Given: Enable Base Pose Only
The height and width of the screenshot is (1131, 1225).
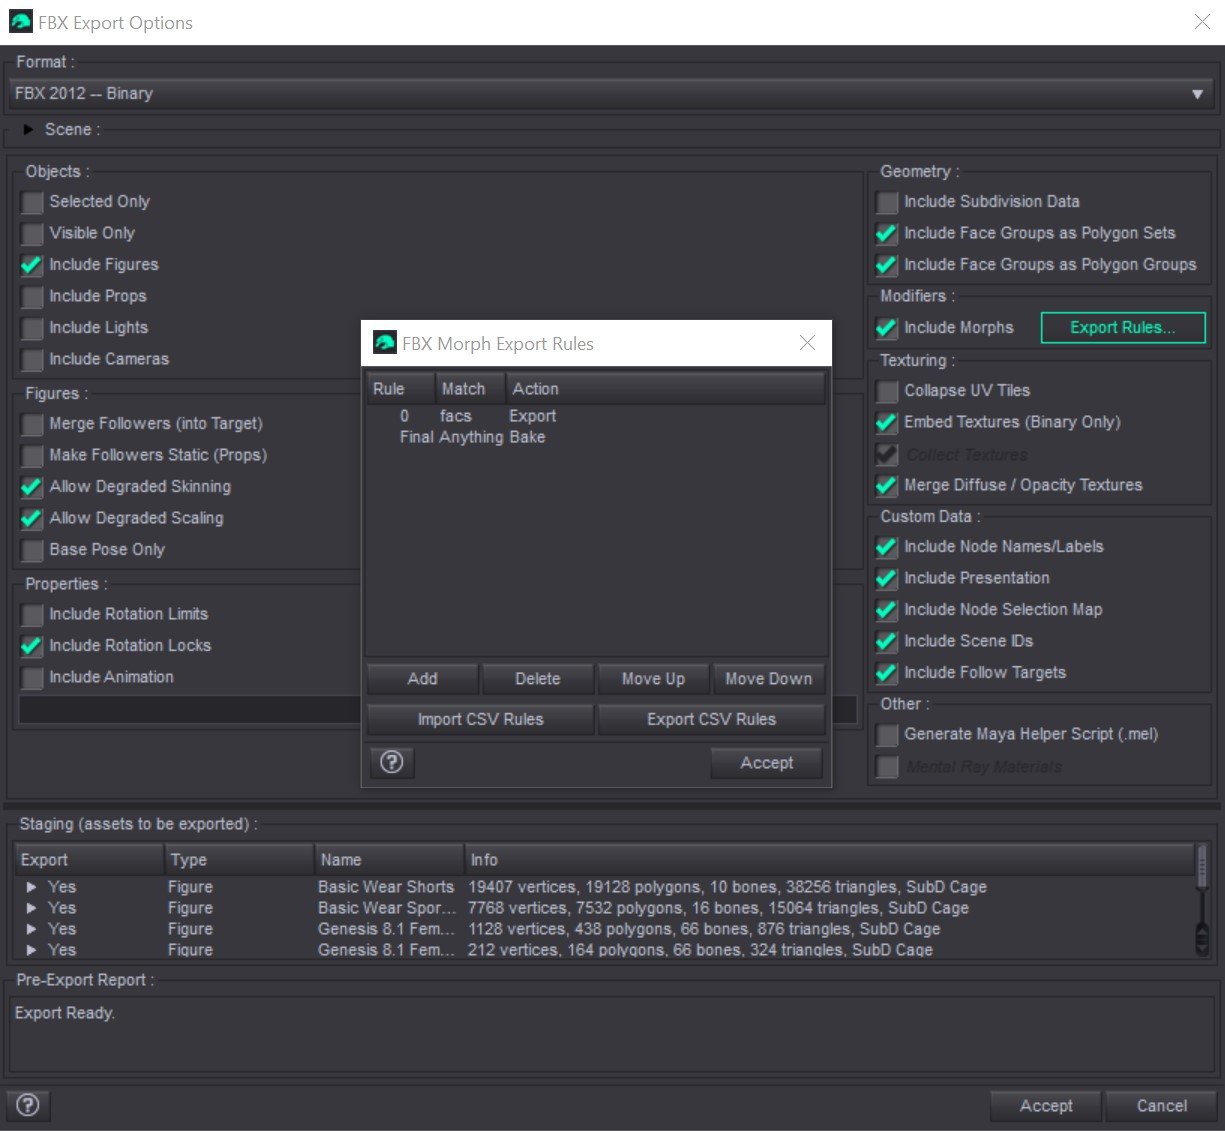Looking at the screenshot, I should click(32, 550).
